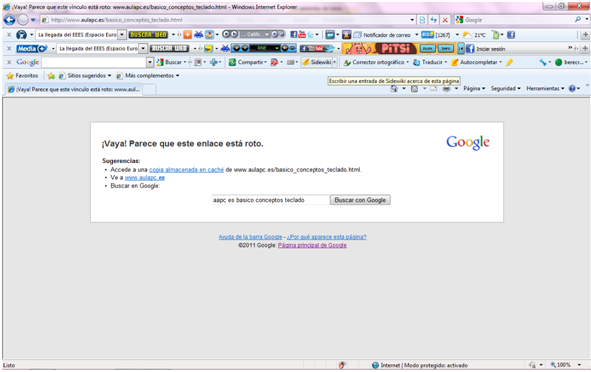Open the Seguridad menu
The height and width of the screenshot is (372, 591).
(505, 89)
